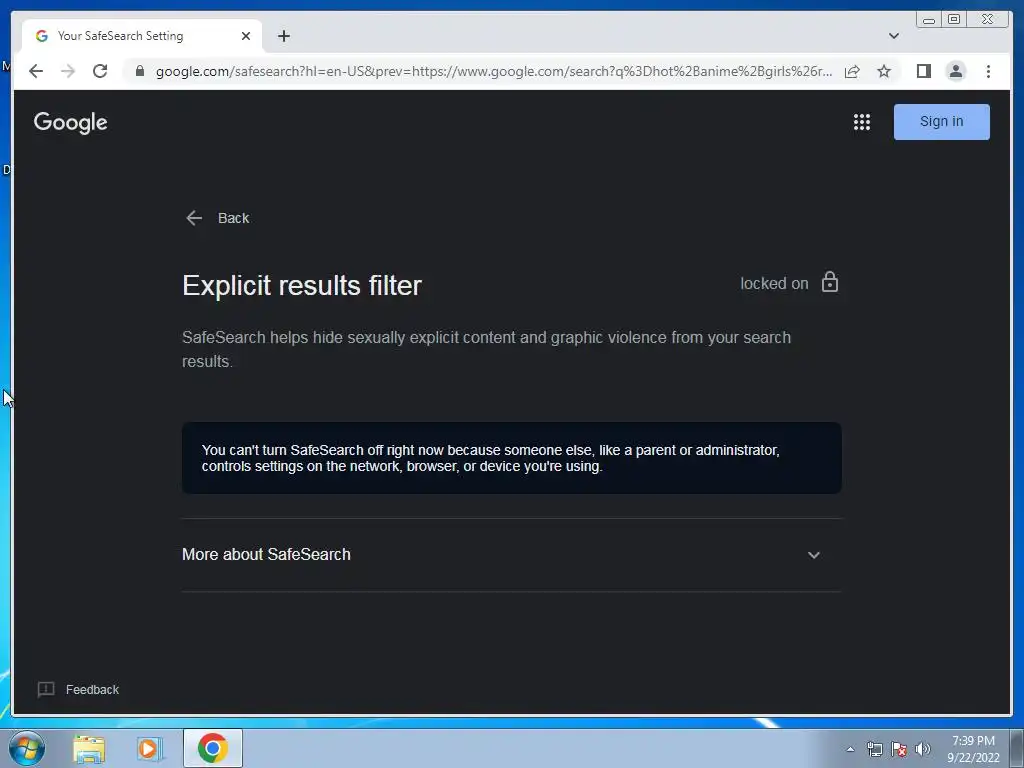This screenshot has width=1024, height=768.
Task: Click the "SafeSearch helps hide sexually explicit" description
Action: [487, 349]
